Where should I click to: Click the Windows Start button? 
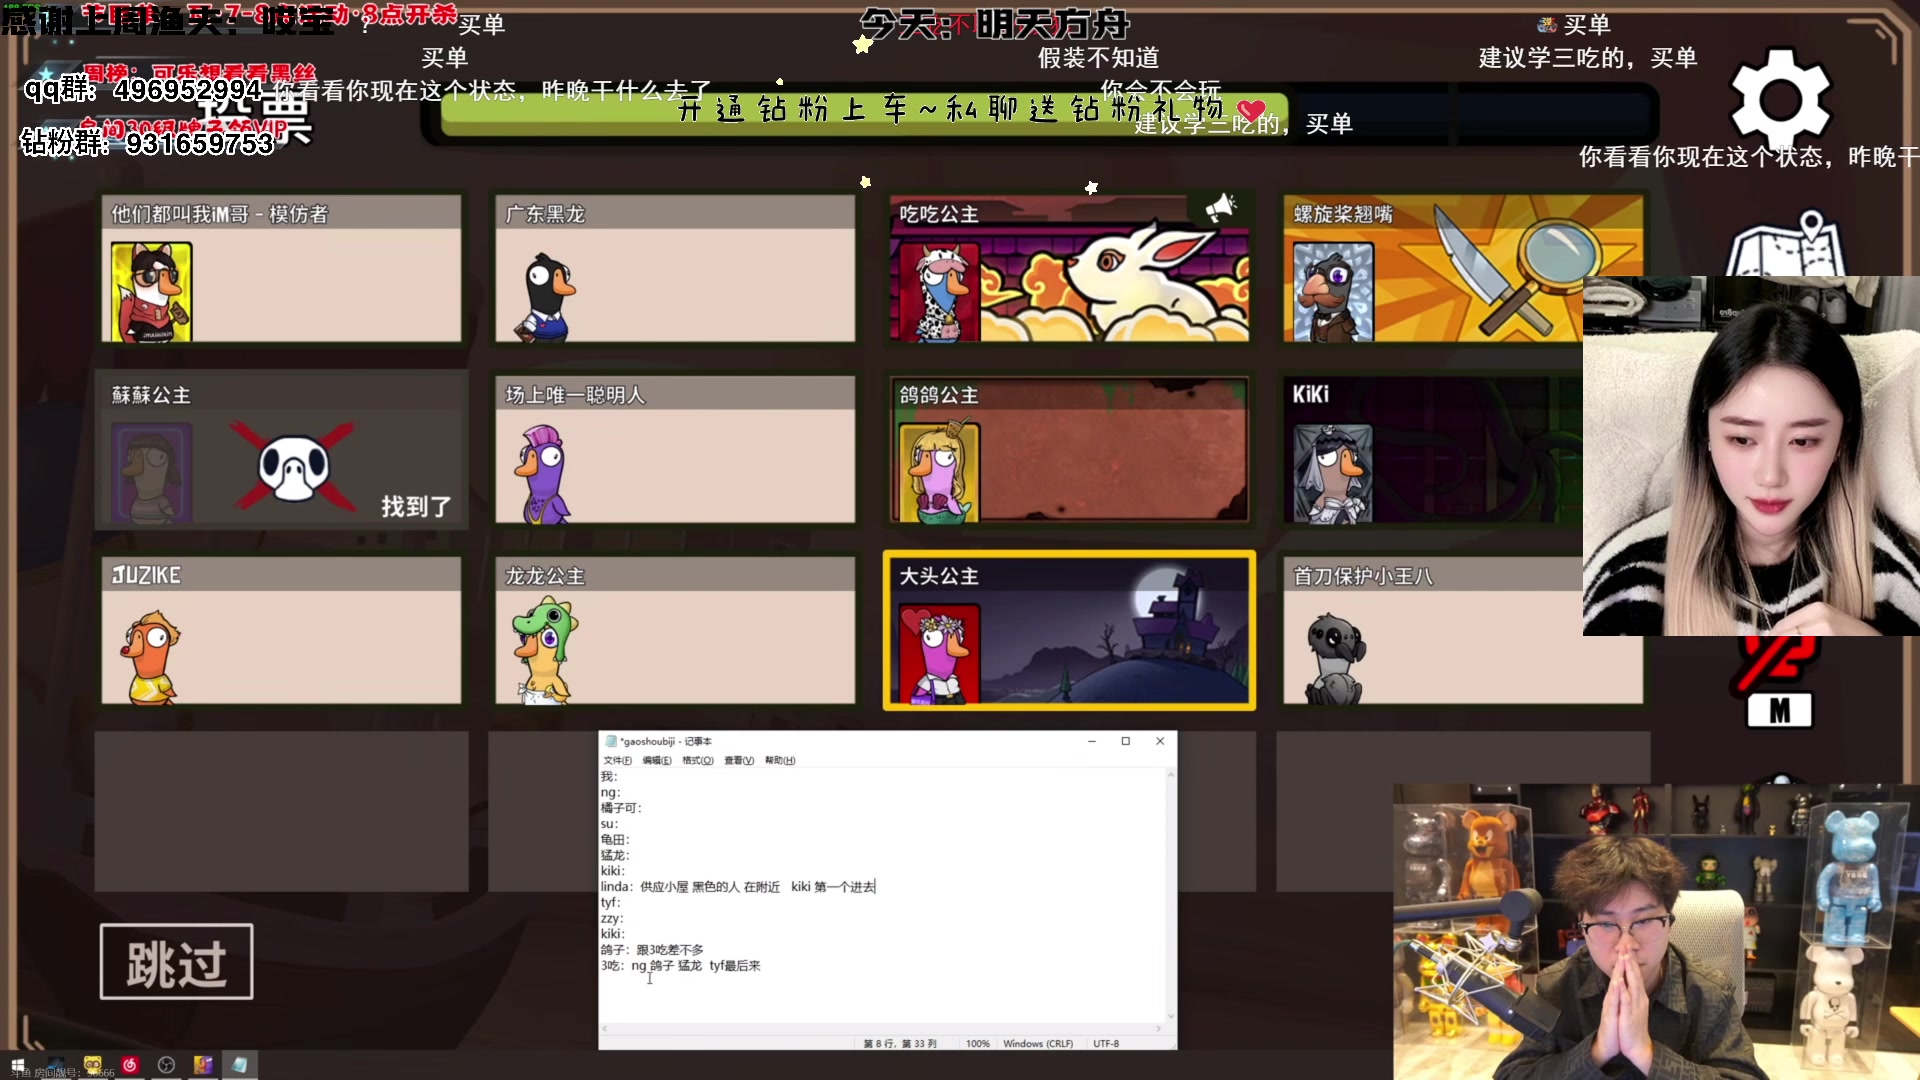17,1065
